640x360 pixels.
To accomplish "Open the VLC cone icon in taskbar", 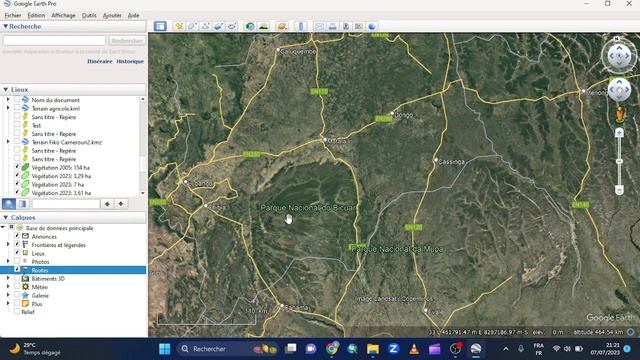I will pyautogui.click(x=414, y=349).
